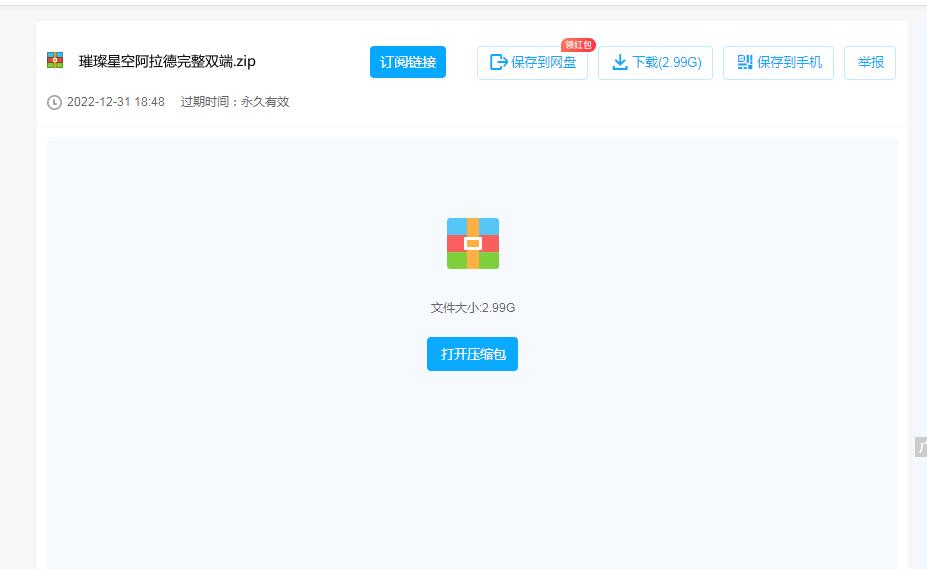927x569 pixels.
Task: Select the filename 璀璨星空阿拉德完整双端.zip
Action: tap(167, 61)
